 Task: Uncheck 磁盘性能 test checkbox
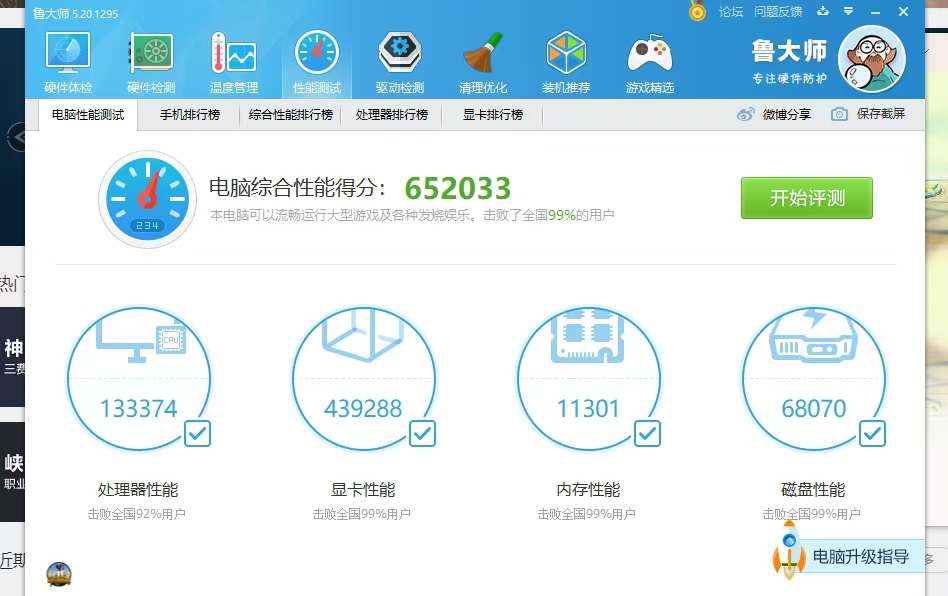(x=872, y=433)
